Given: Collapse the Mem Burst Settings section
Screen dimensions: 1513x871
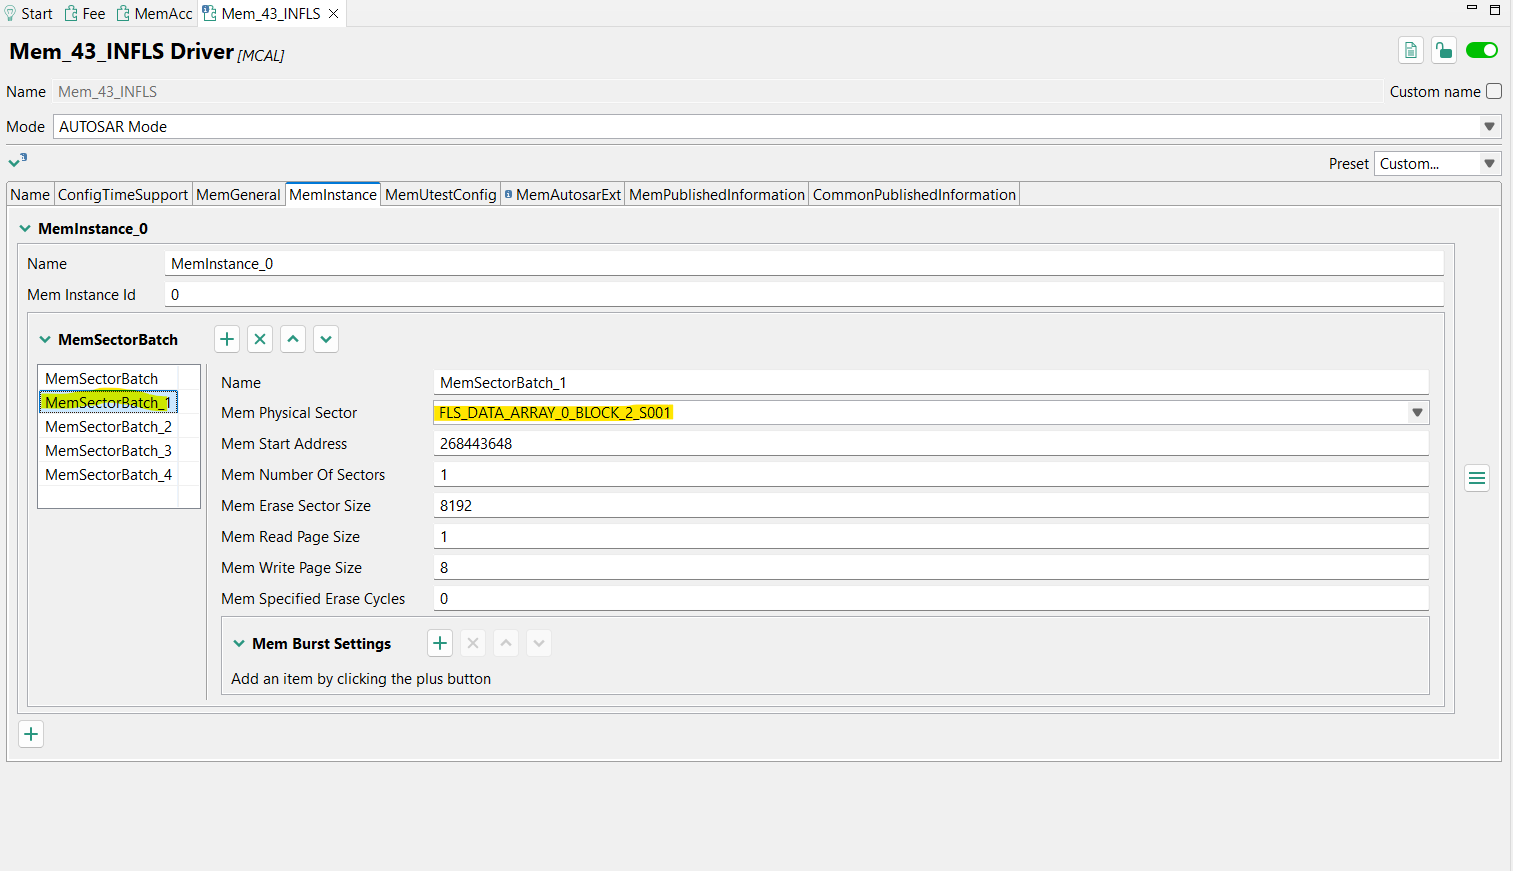Looking at the screenshot, I should point(239,644).
